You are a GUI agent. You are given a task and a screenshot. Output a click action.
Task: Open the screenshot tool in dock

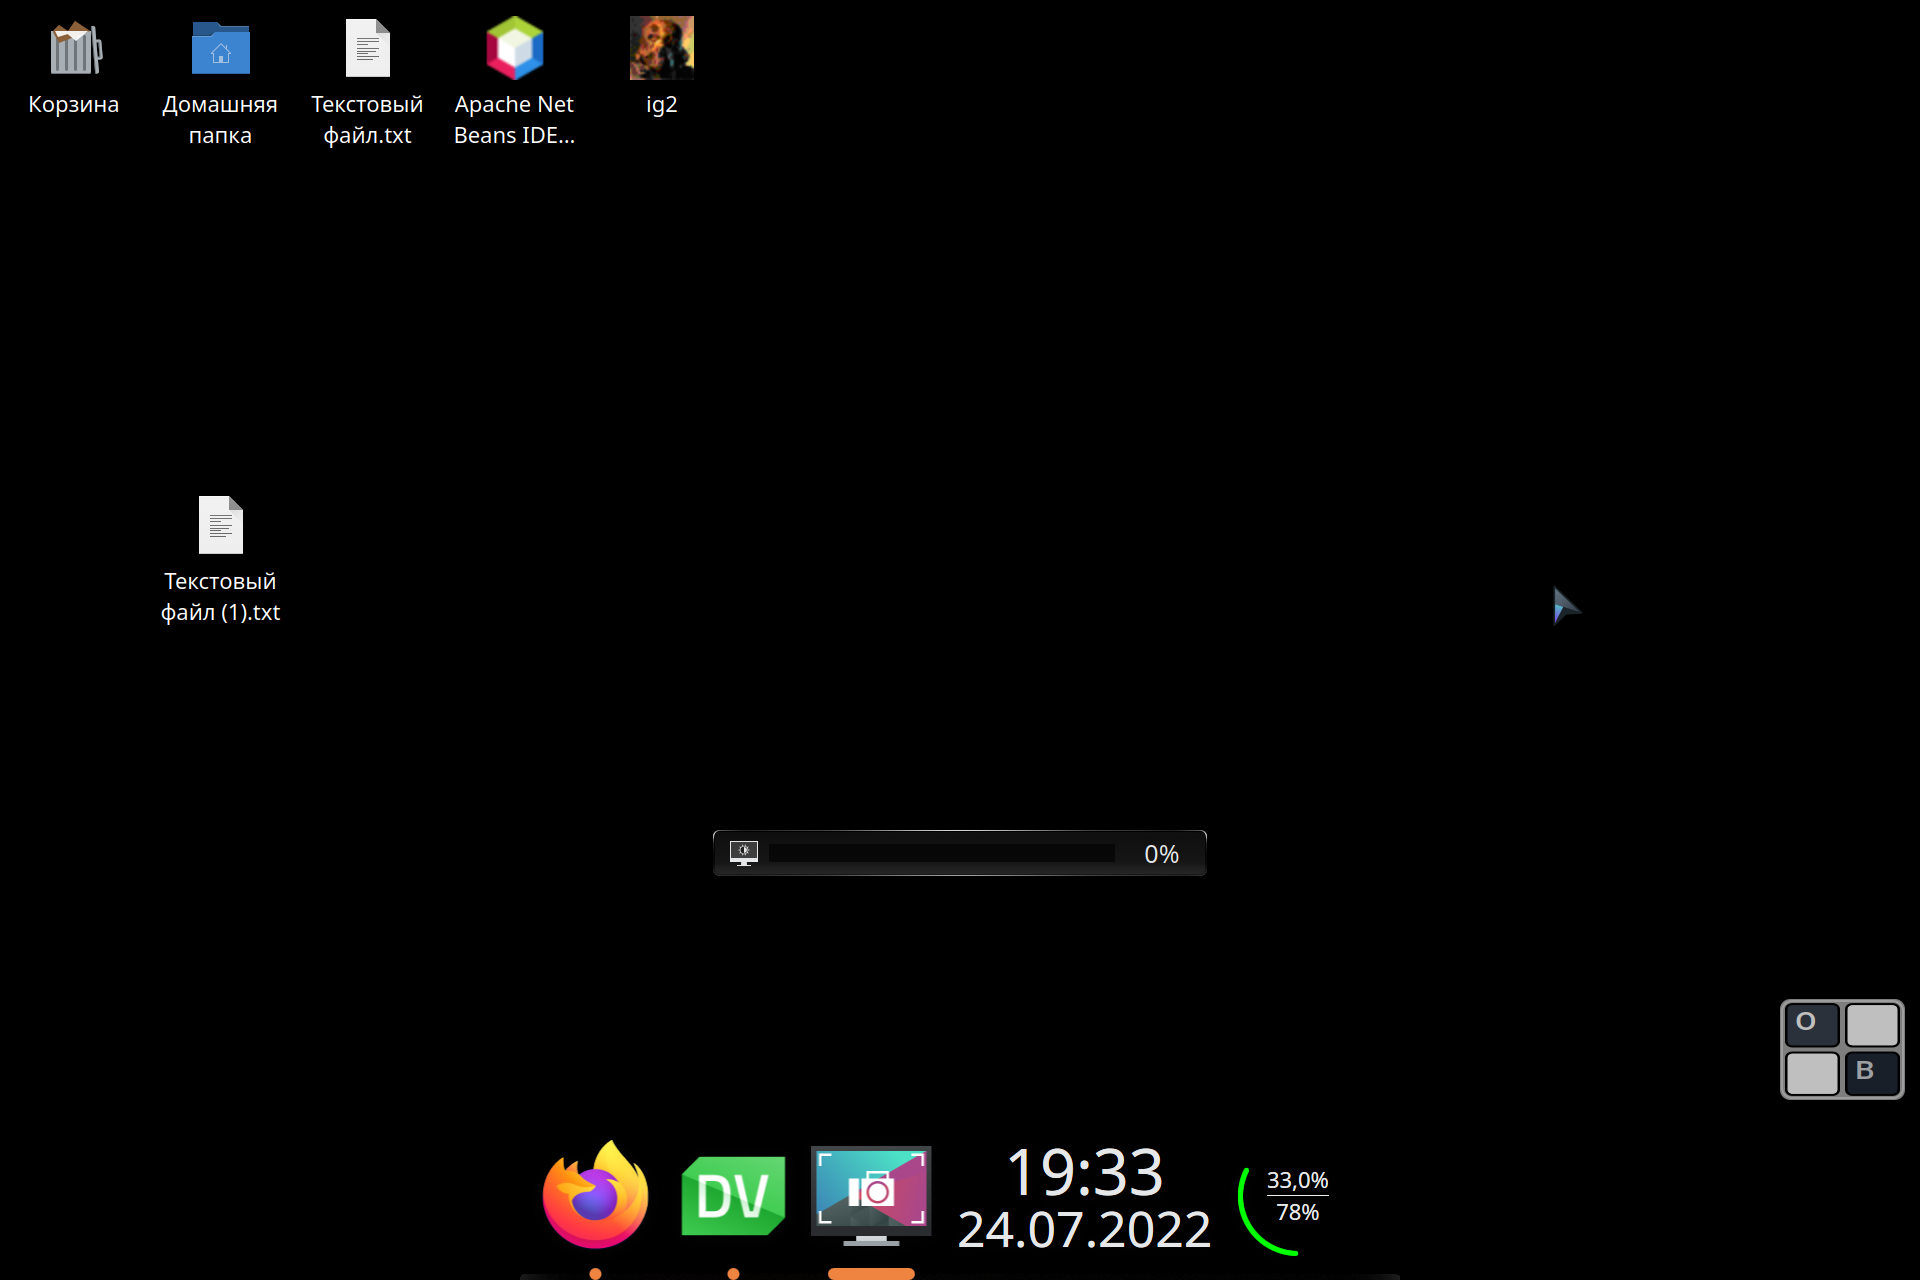click(x=871, y=1195)
